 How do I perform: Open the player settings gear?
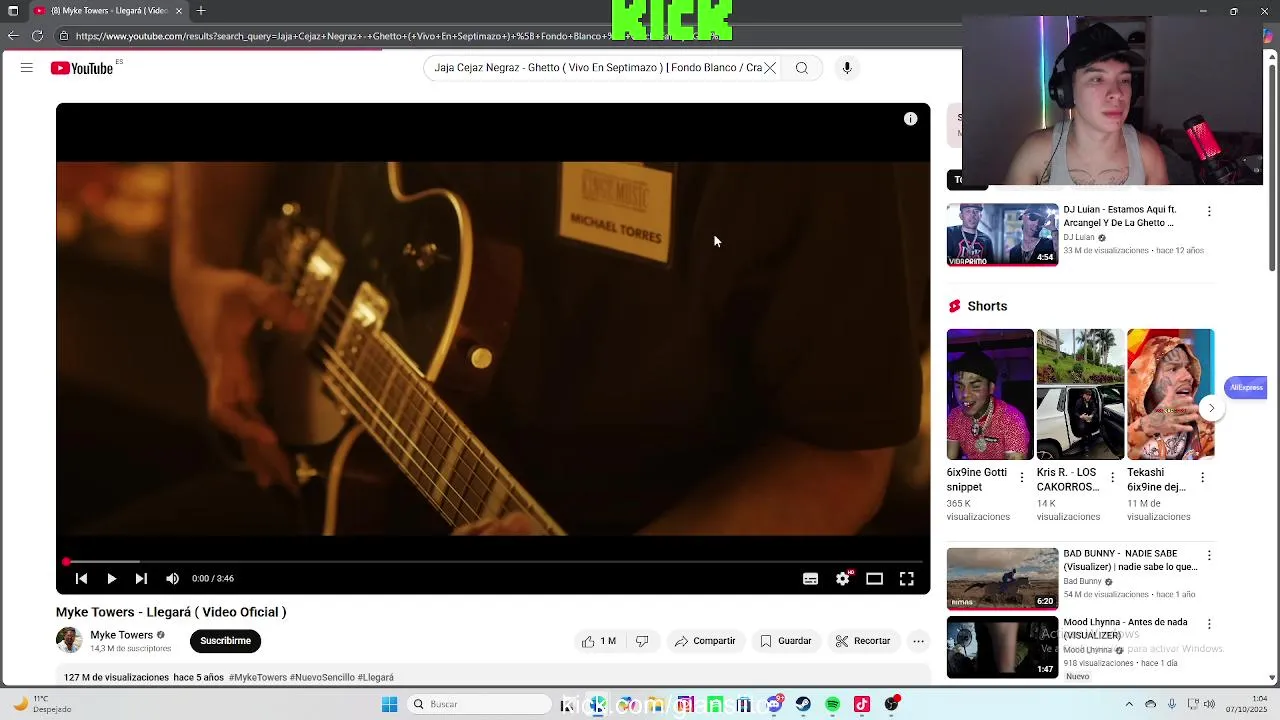[843, 578]
